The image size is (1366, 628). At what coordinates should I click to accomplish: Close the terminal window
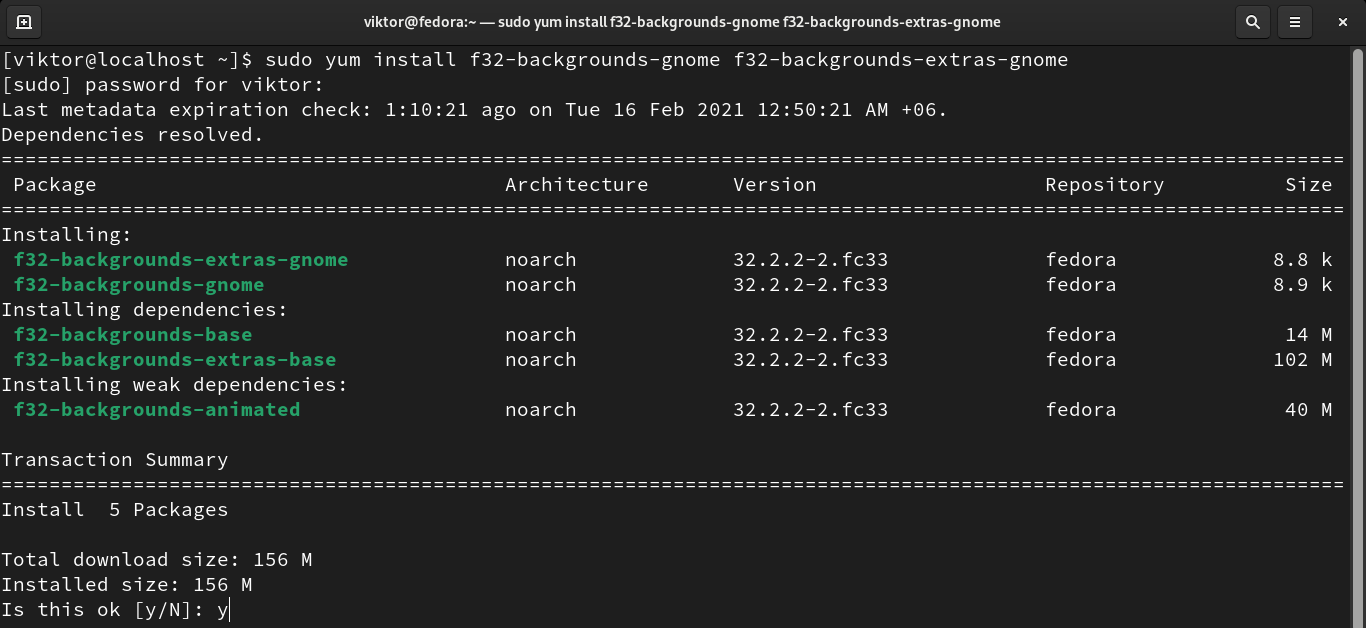click(x=1343, y=21)
